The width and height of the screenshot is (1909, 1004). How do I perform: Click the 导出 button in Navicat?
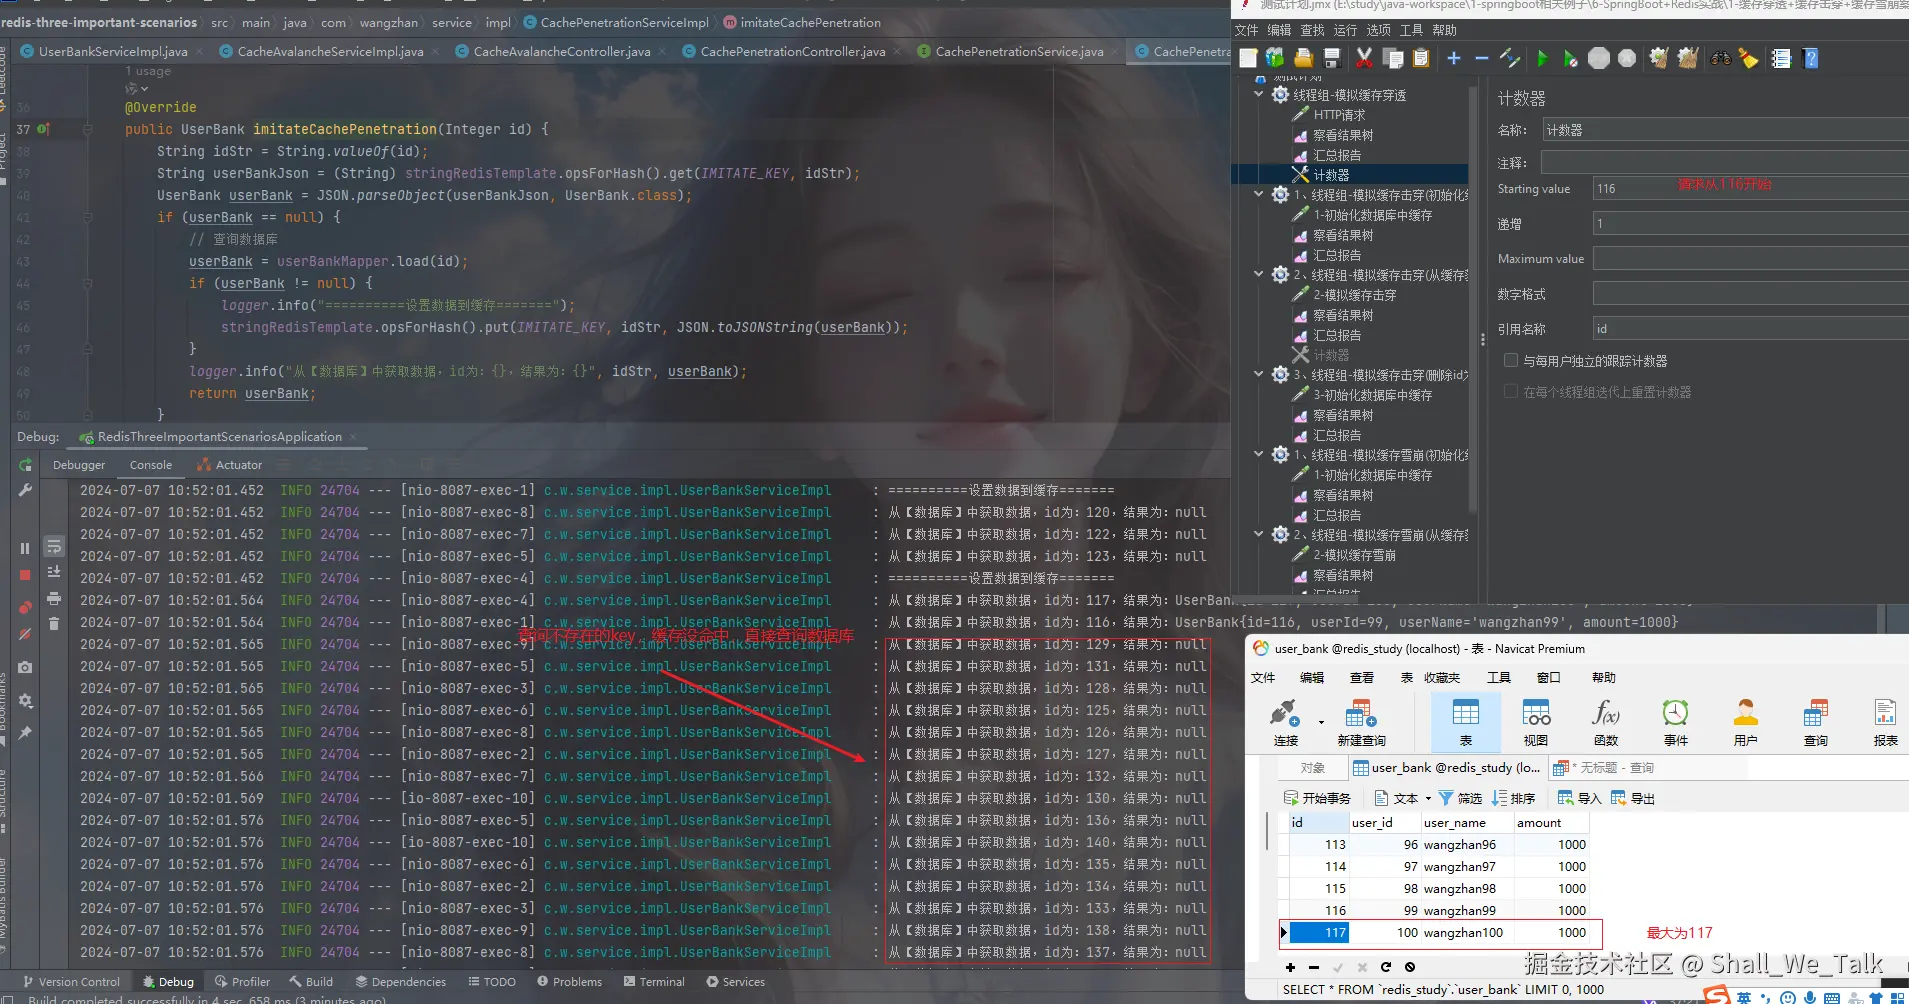pyautogui.click(x=1633, y=797)
